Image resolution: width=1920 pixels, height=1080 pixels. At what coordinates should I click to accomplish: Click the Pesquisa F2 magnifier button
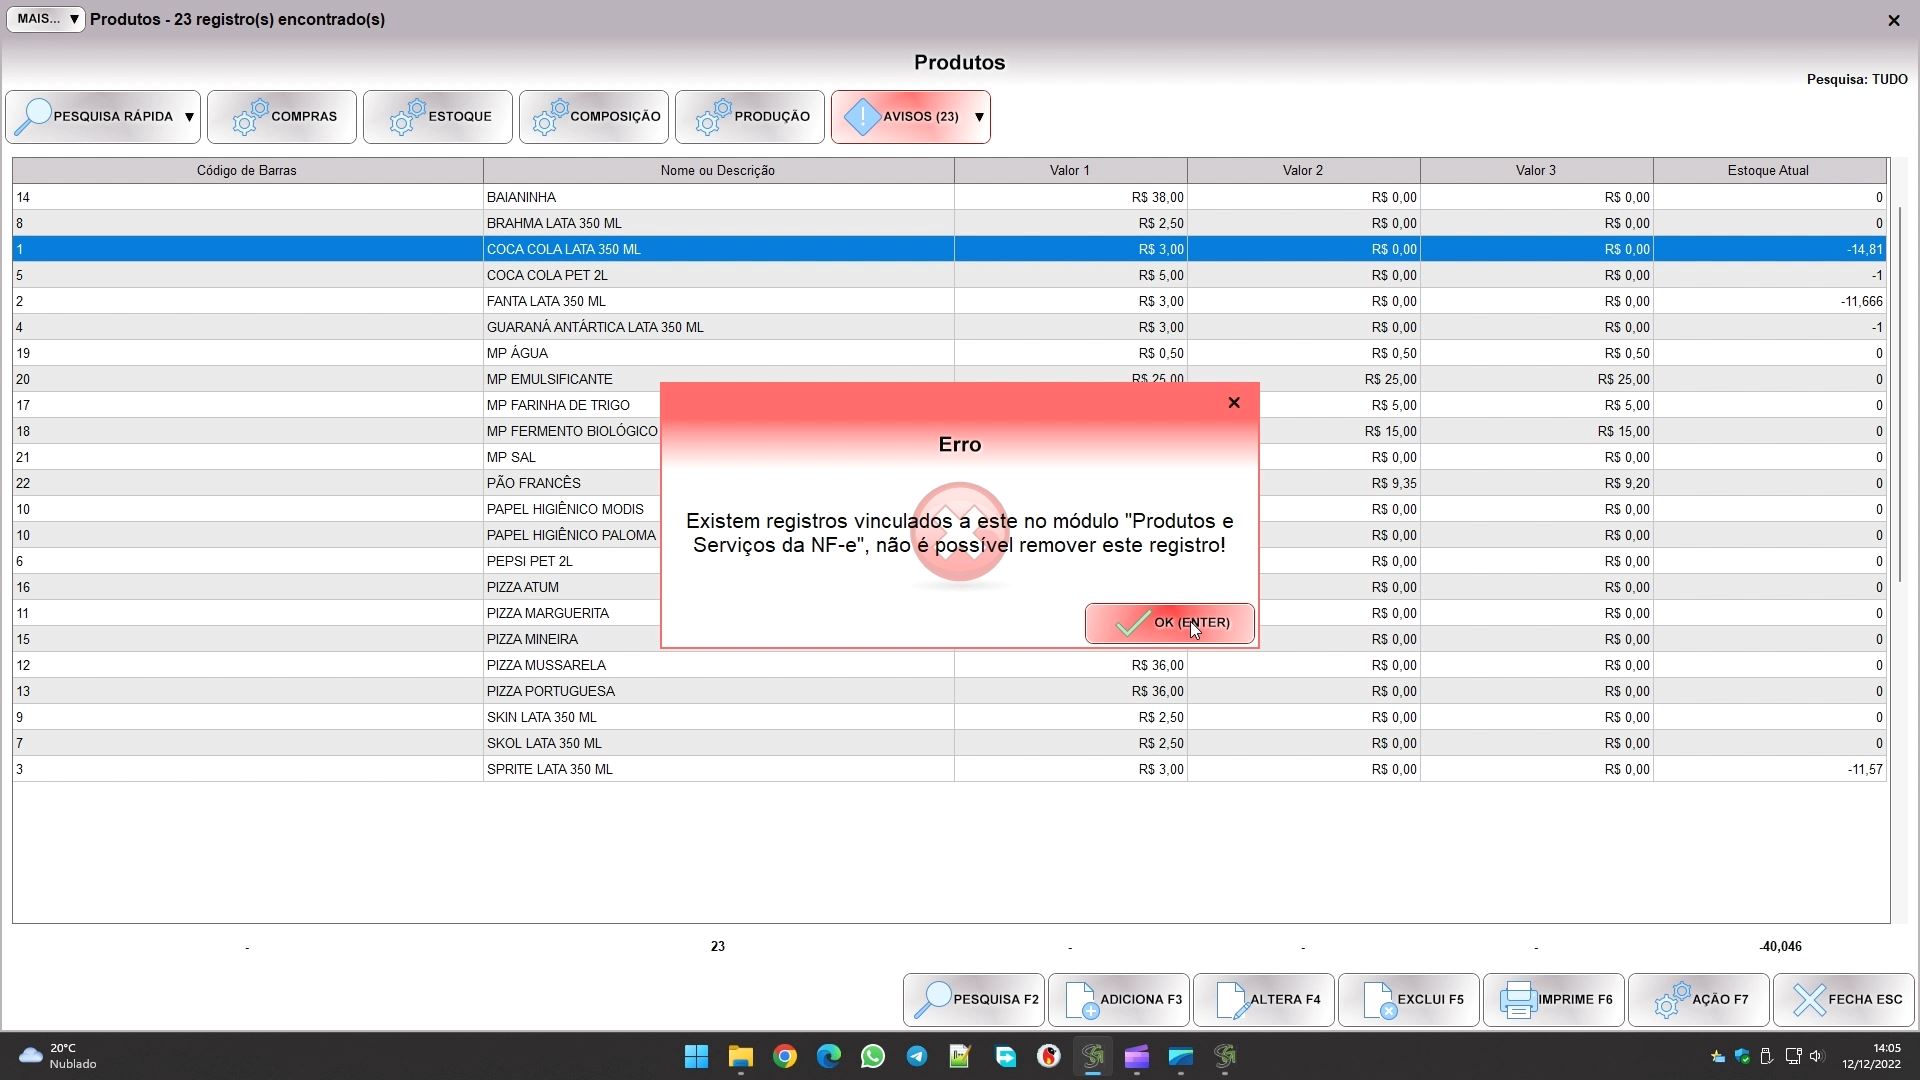click(x=973, y=999)
